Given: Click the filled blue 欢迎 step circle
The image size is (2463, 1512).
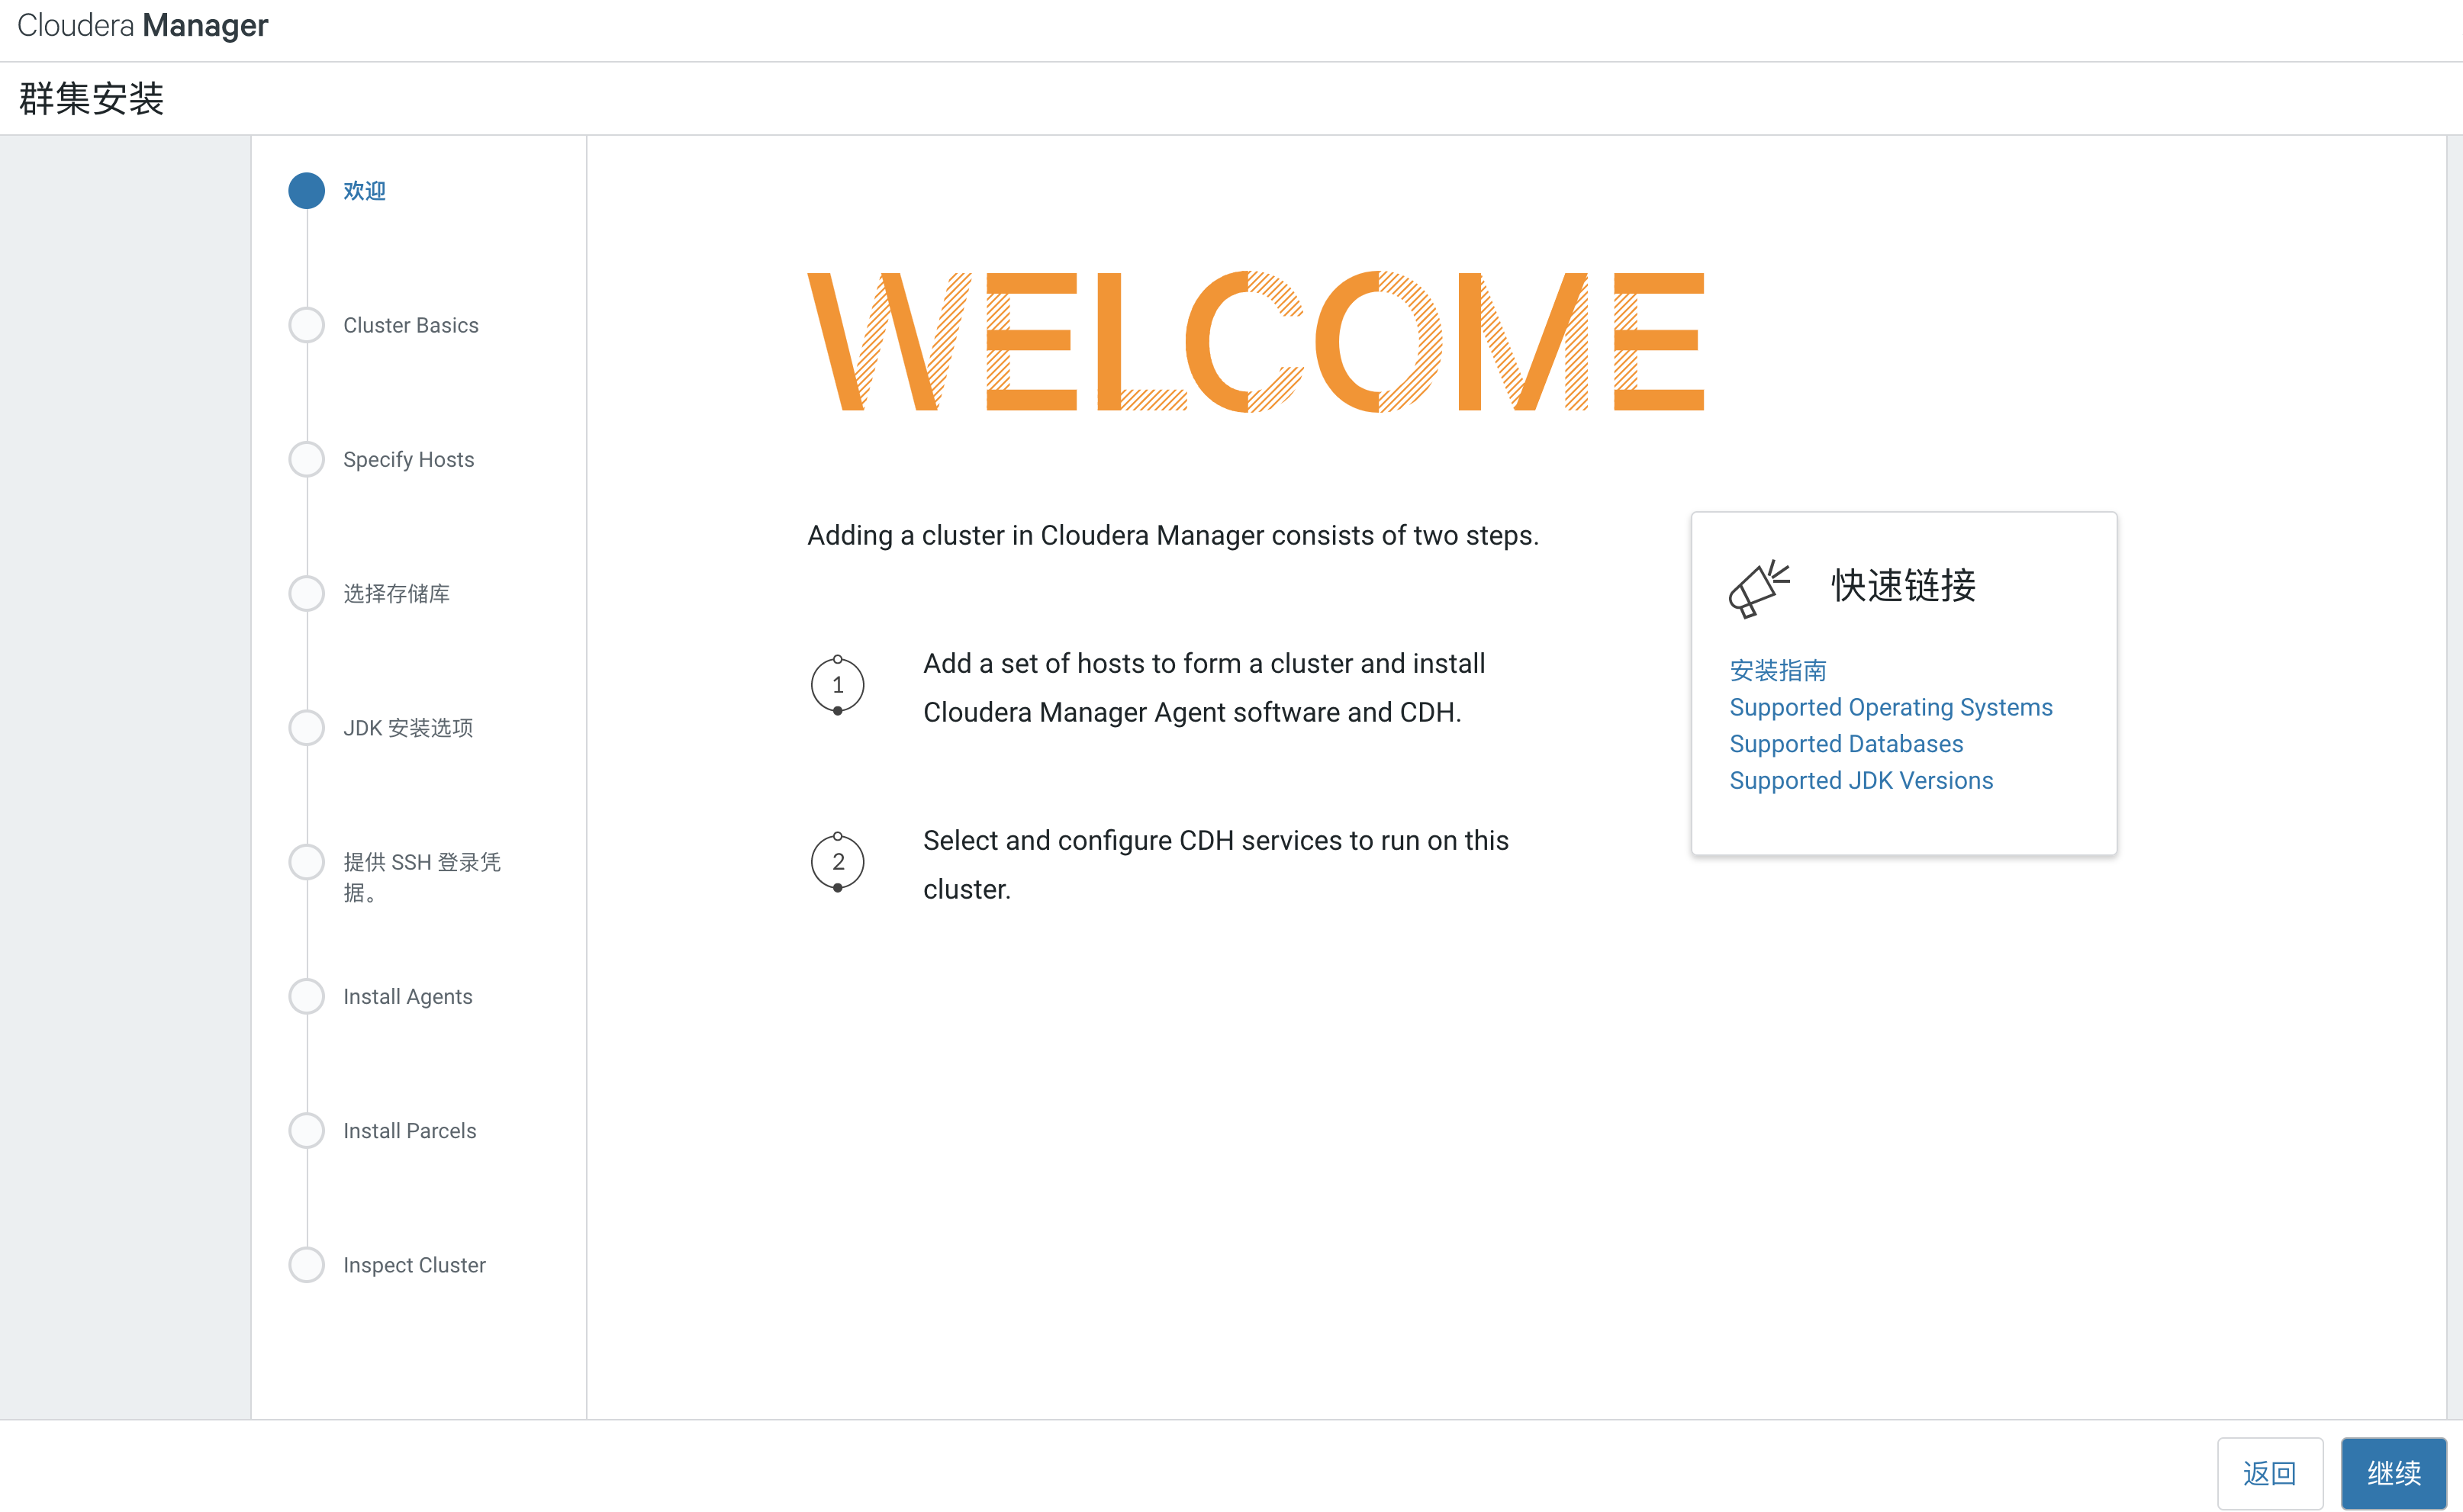Looking at the screenshot, I should click(306, 191).
